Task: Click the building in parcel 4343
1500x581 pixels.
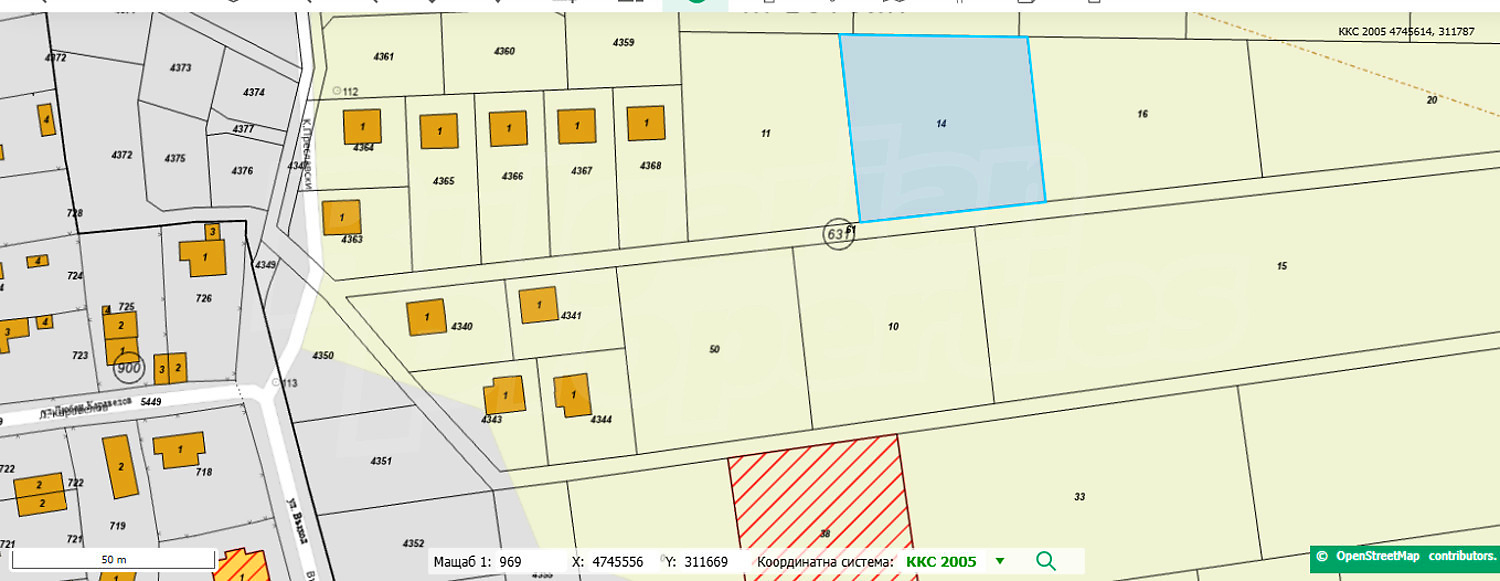Action: pyautogui.click(x=504, y=396)
